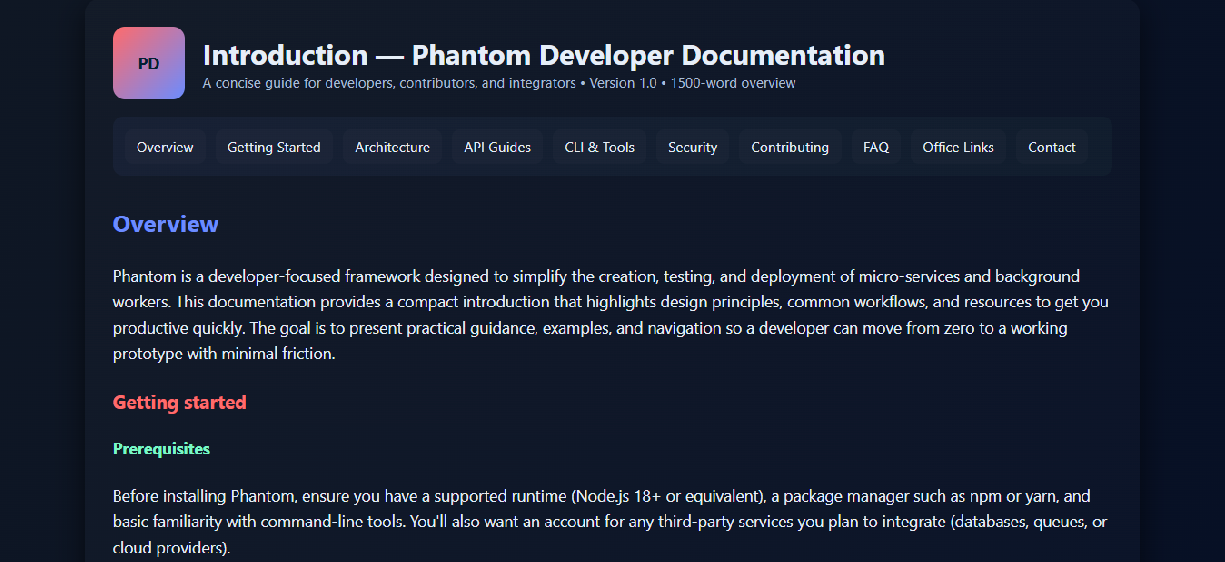Open CLI & Tools nav item
Image resolution: width=1225 pixels, height=562 pixels.
tap(600, 147)
